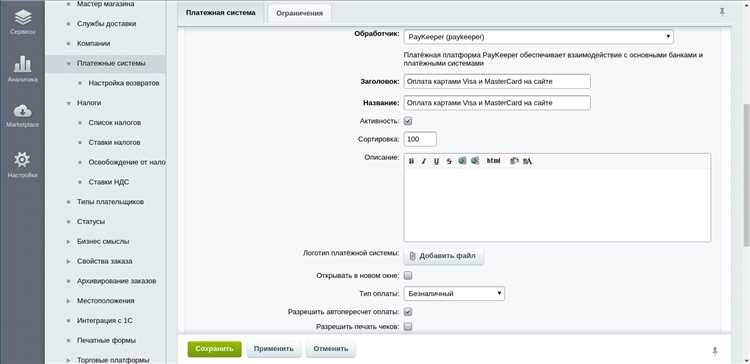Open Ставки НДС item
Viewport: 750px width, 364px height.
point(108,182)
